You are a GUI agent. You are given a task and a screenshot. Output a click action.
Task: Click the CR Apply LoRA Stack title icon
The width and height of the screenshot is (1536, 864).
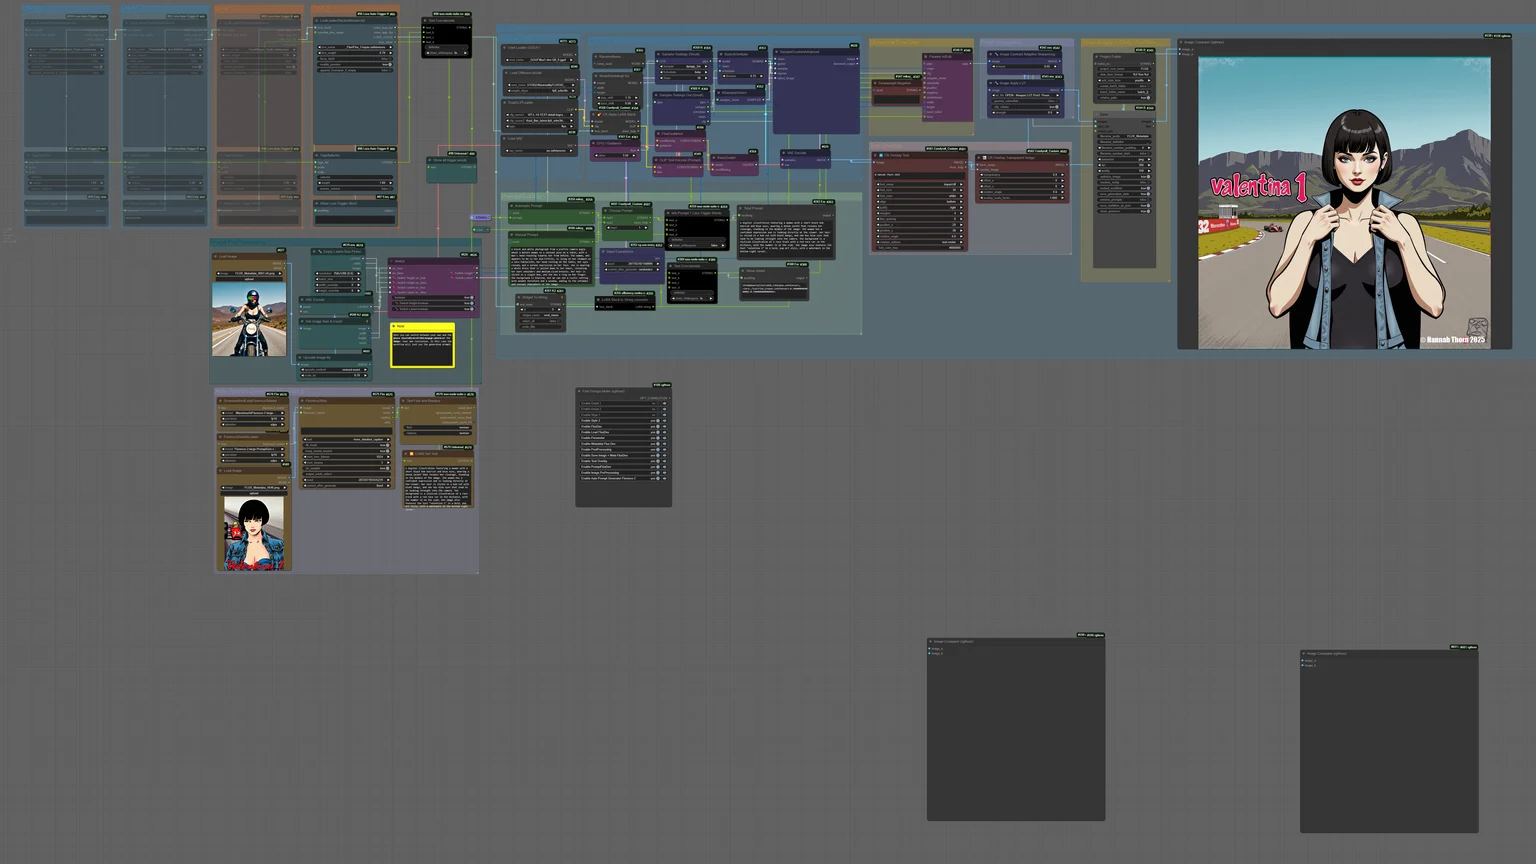click(600, 115)
